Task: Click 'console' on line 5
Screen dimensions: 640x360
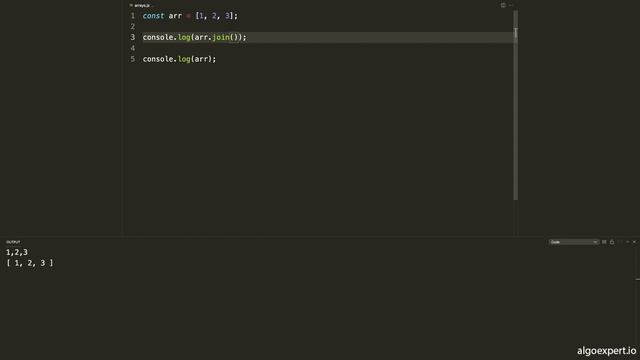Action: click(x=158, y=59)
